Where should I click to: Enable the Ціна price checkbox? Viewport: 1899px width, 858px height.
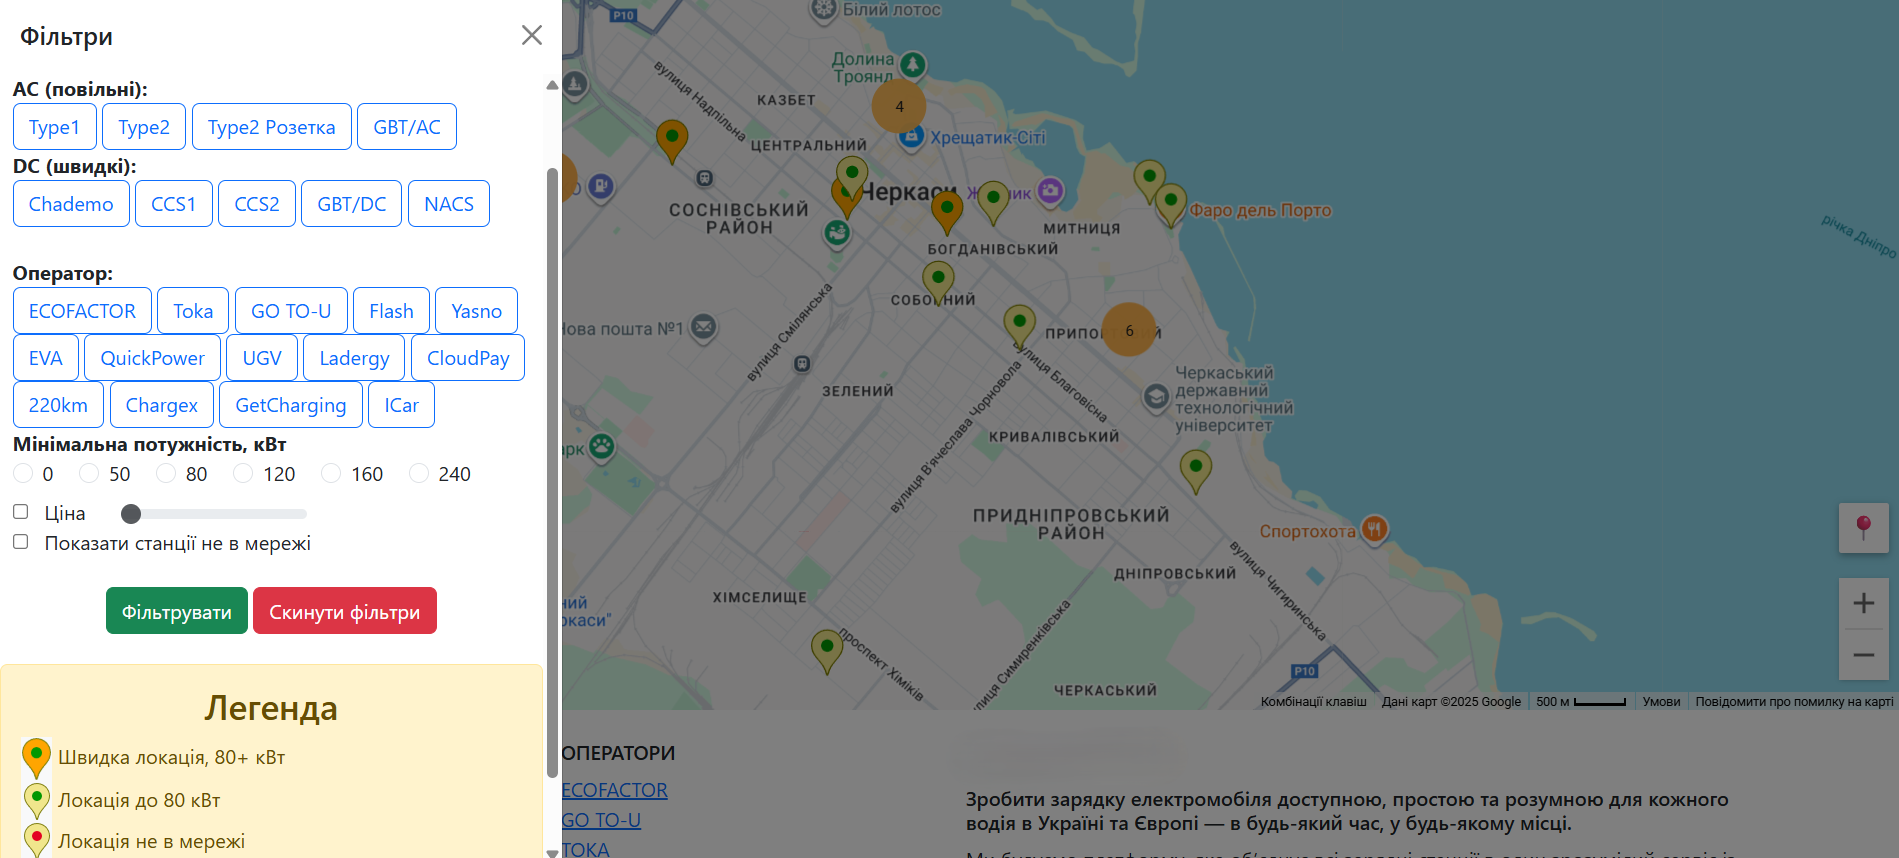[20, 511]
